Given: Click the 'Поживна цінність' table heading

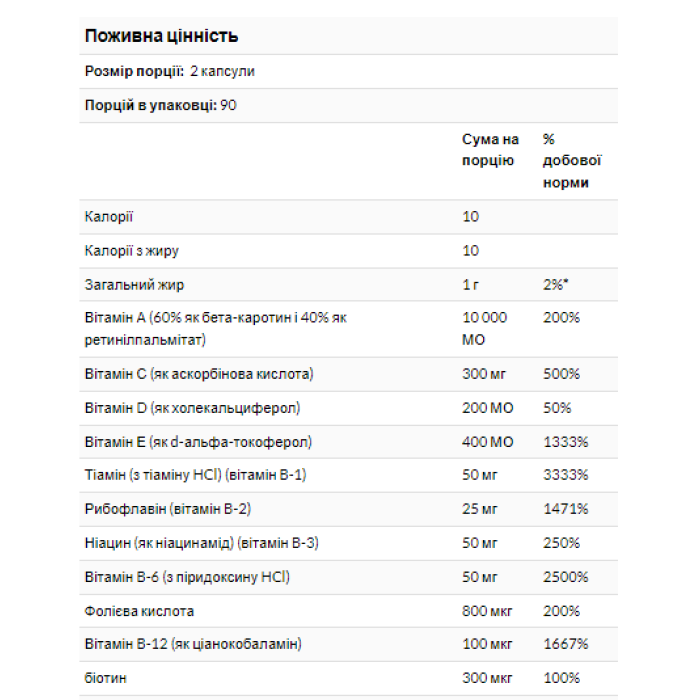Looking at the screenshot, I should pyautogui.click(x=161, y=37).
